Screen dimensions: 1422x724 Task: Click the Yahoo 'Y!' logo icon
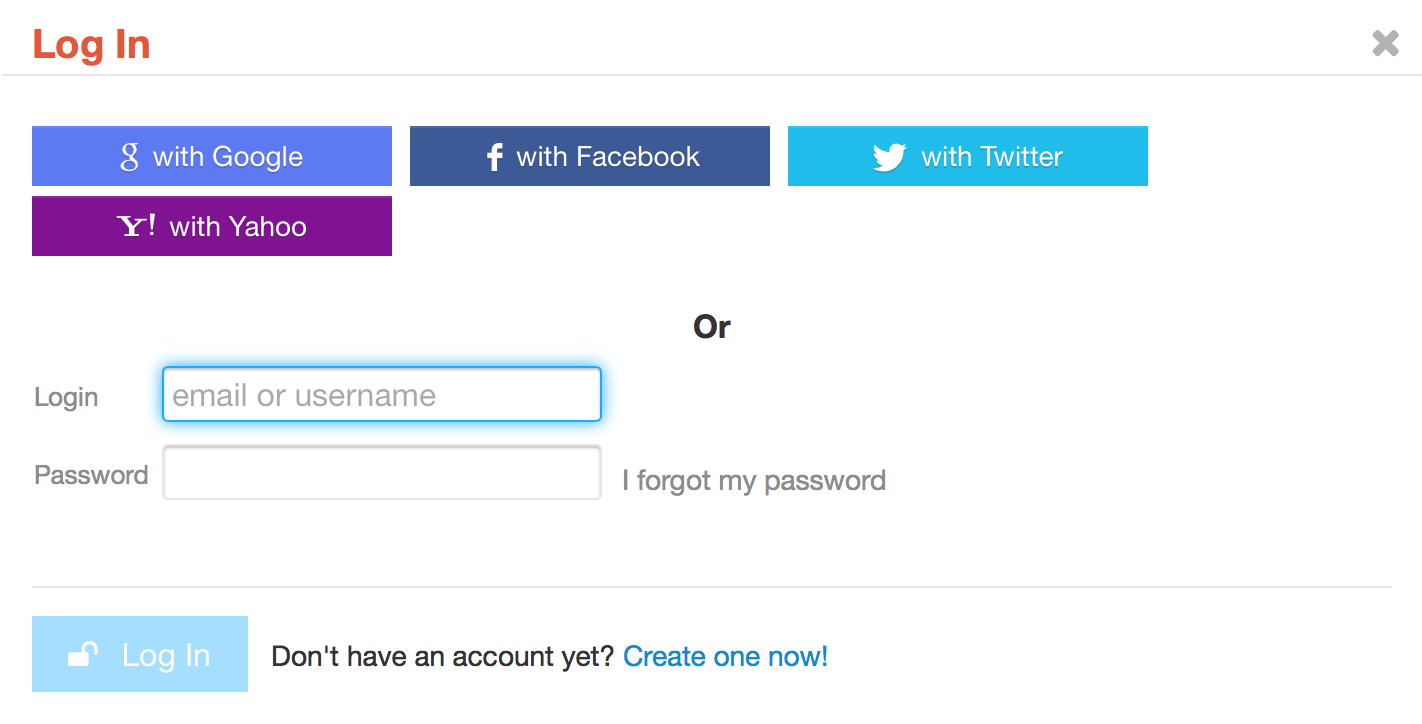tap(137, 226)
